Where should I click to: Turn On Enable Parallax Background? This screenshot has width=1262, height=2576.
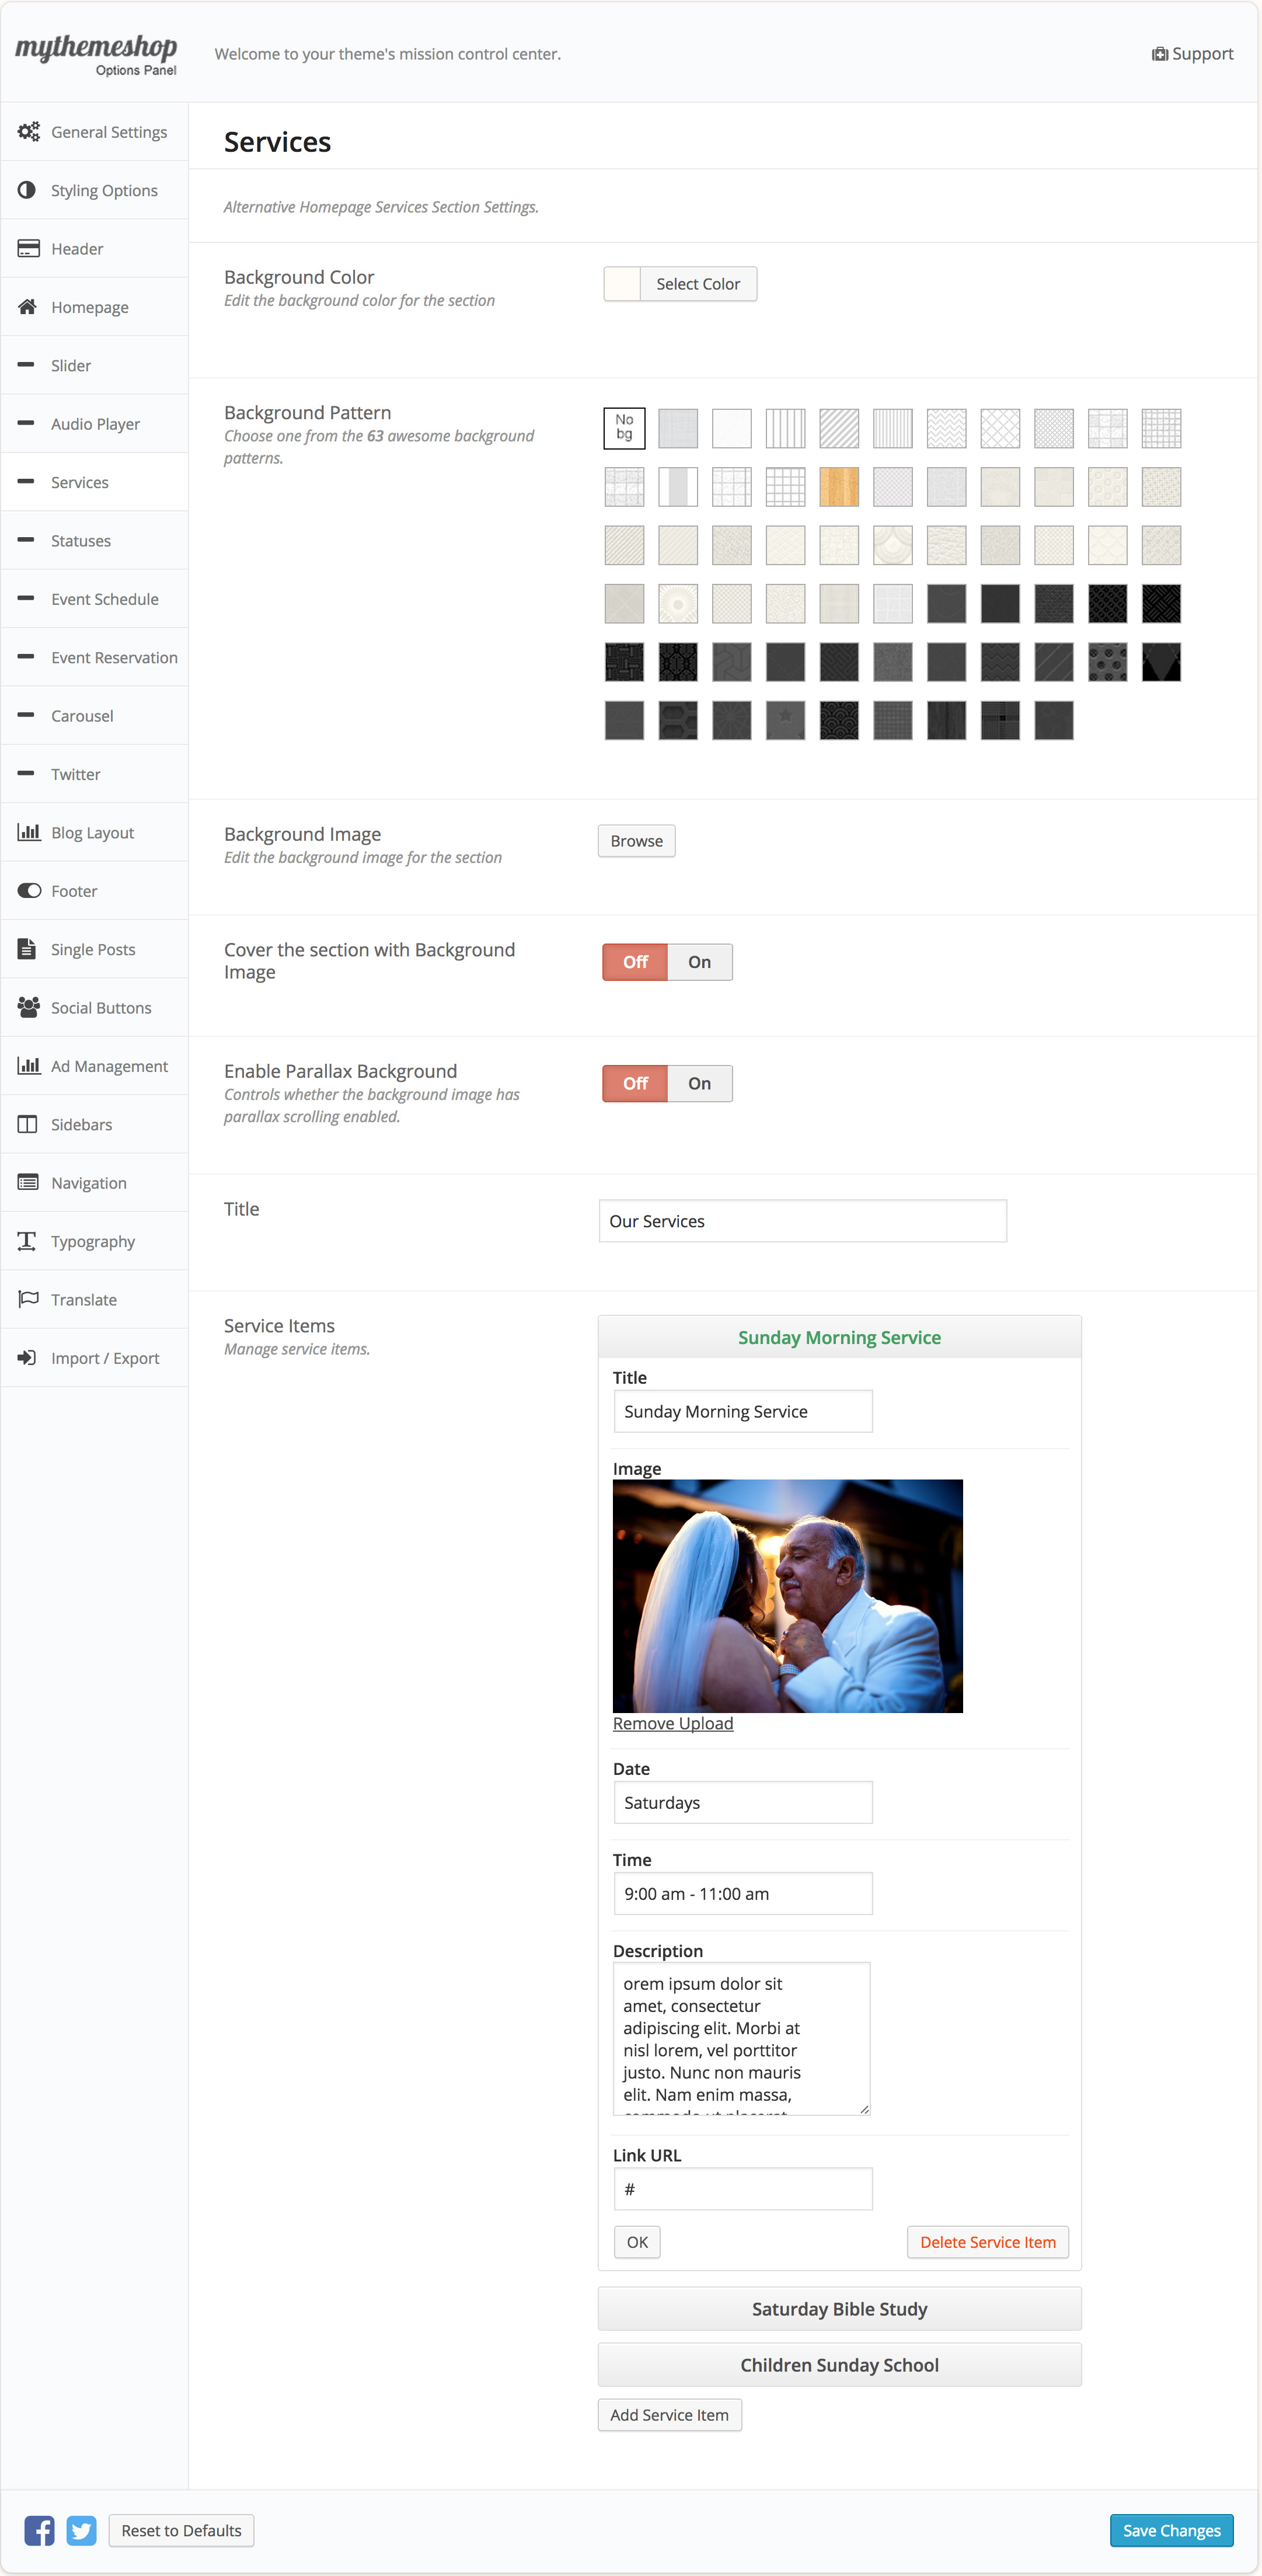click(x=699, y=1083)
